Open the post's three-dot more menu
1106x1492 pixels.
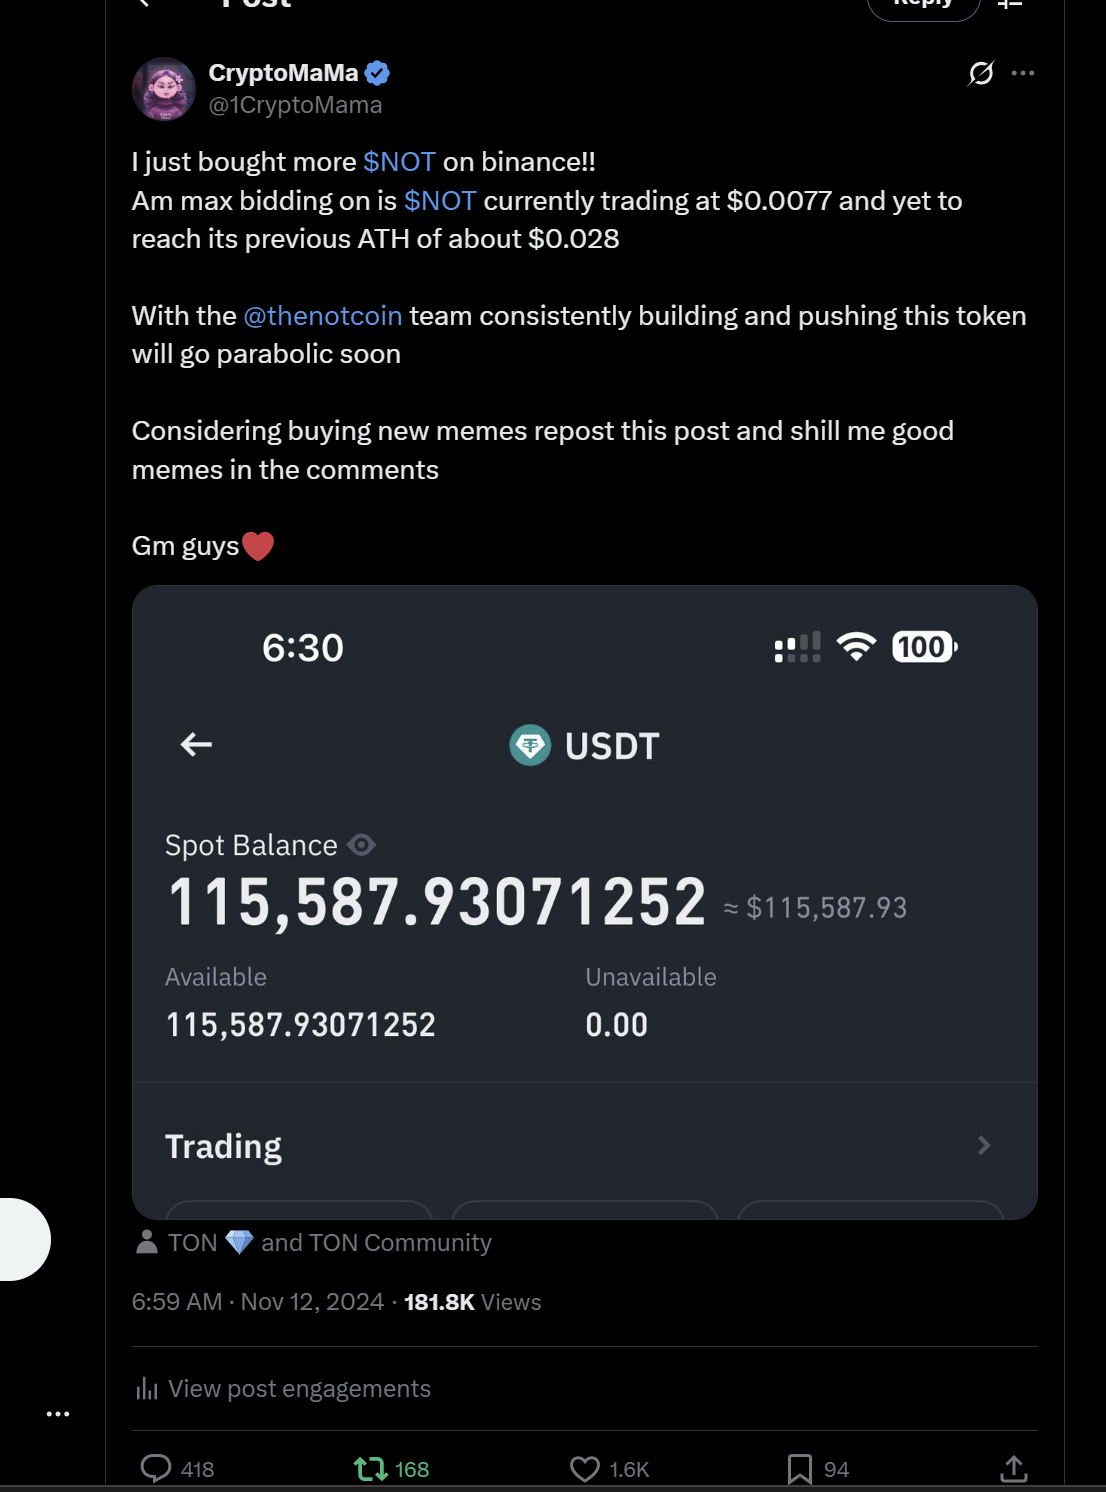(1023, 73)
